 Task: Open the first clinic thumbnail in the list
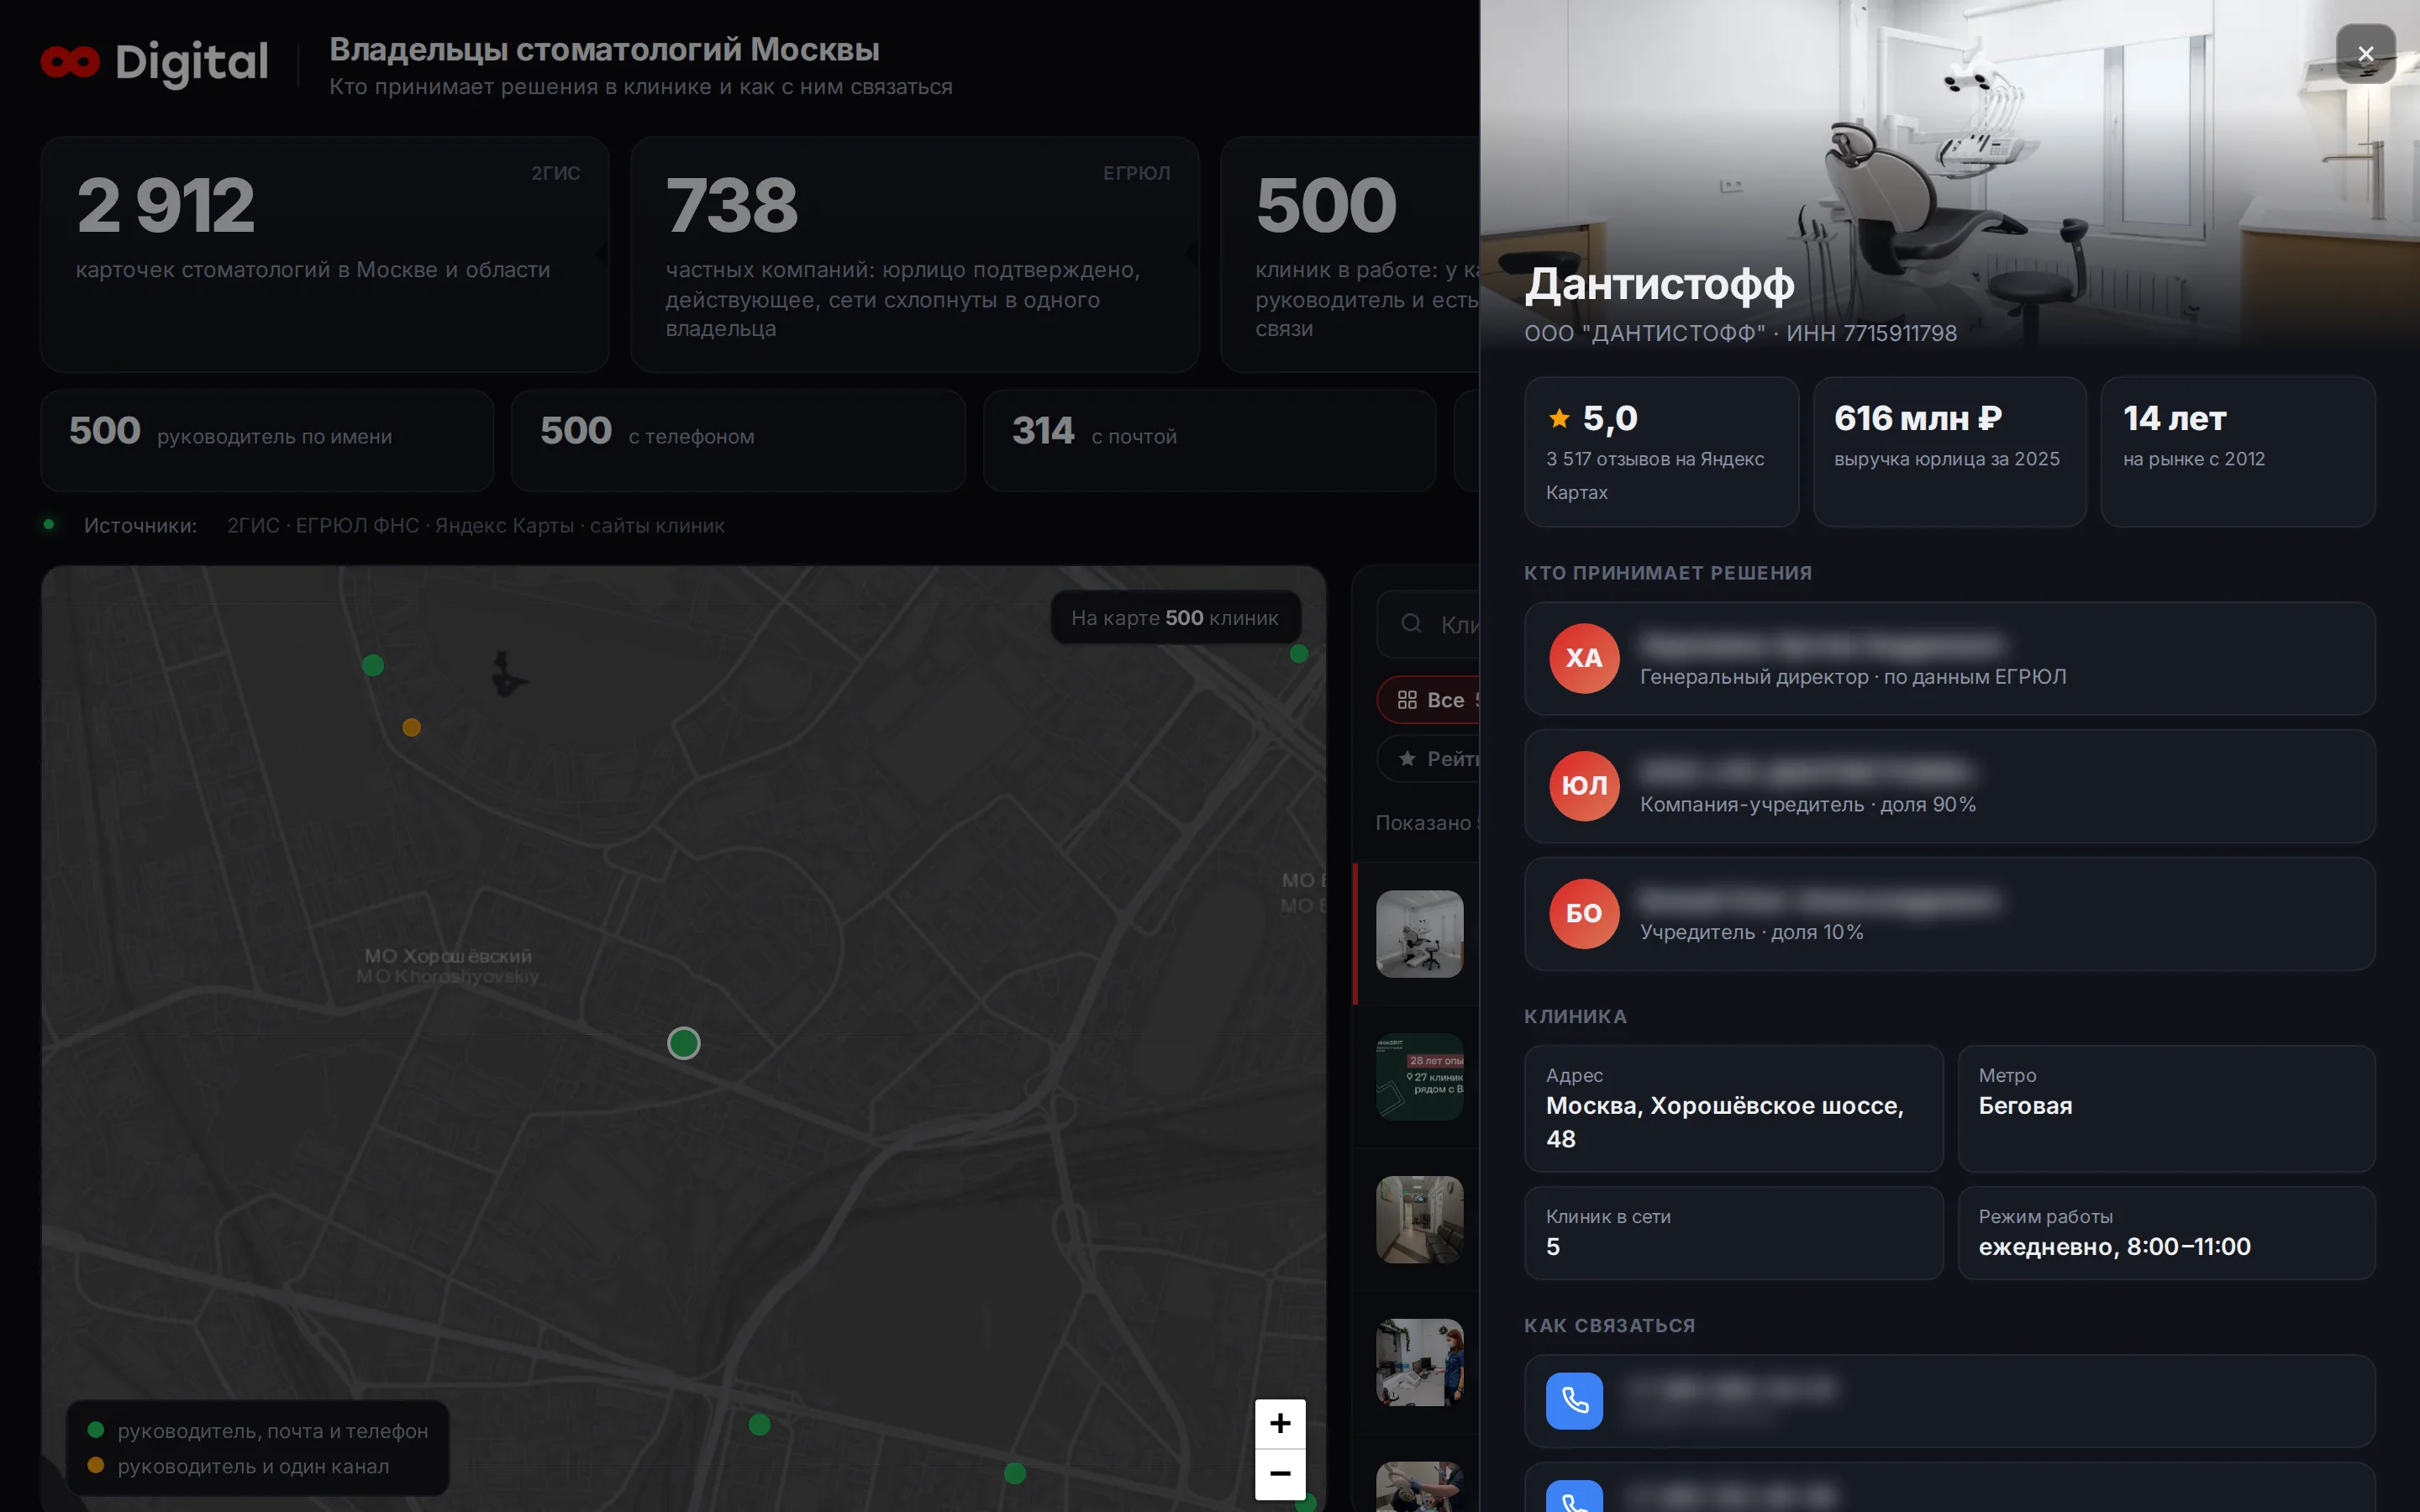pos(1419,934)
